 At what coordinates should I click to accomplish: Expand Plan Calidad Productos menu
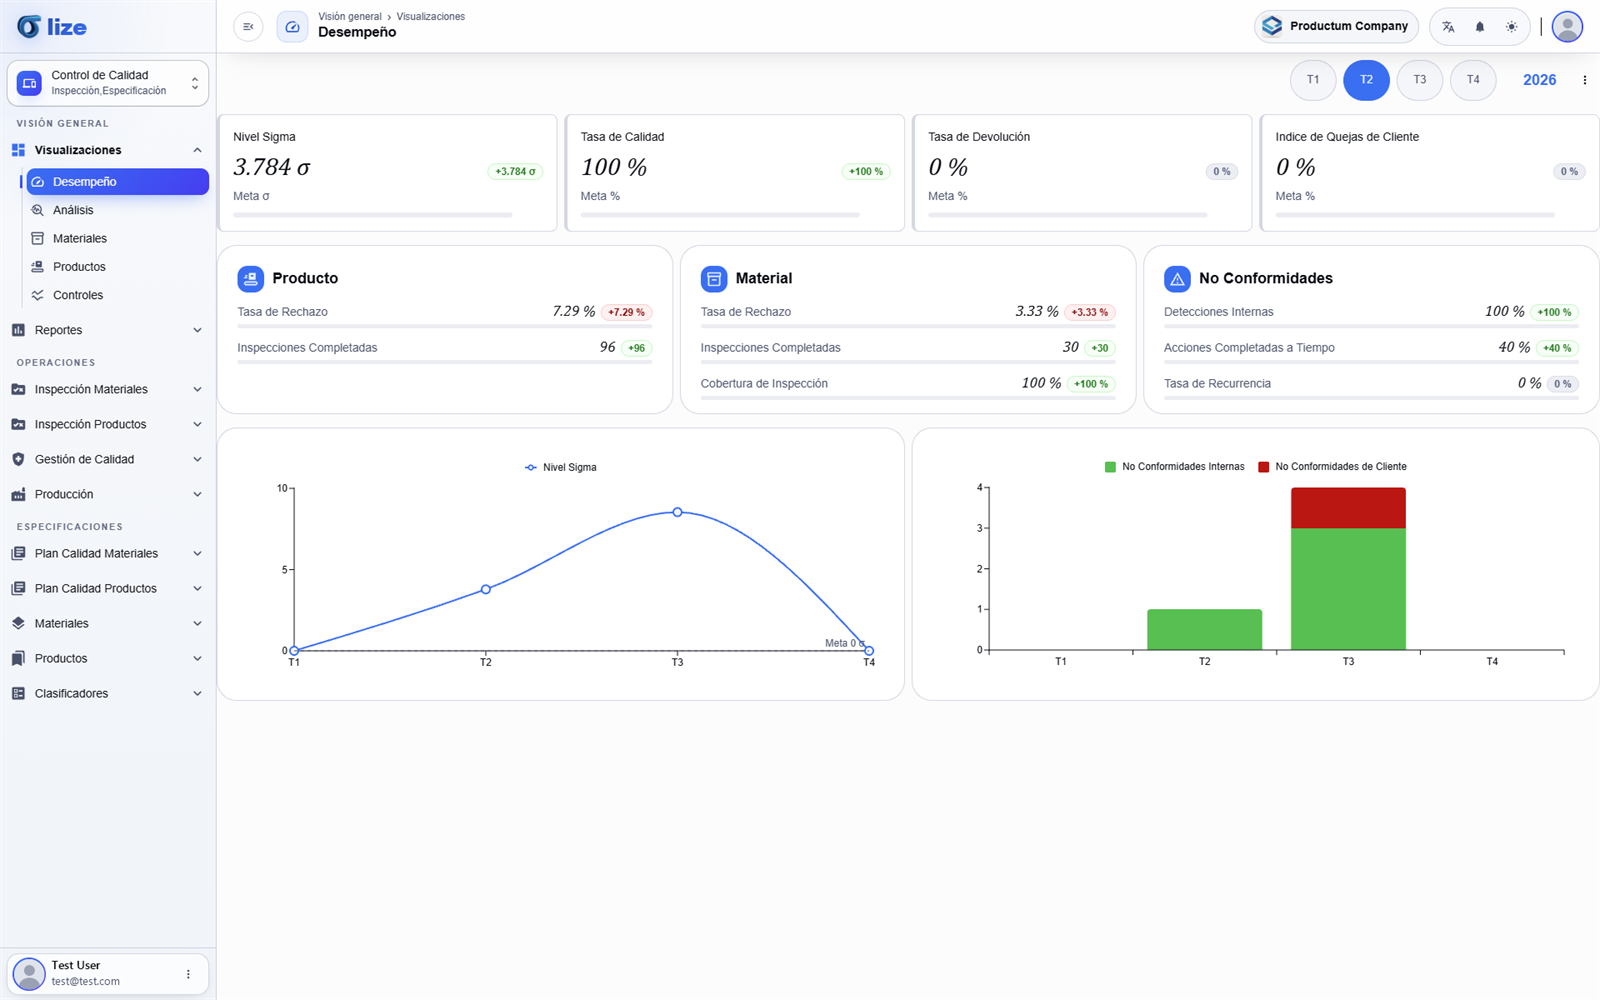click(x=108, y=588)
